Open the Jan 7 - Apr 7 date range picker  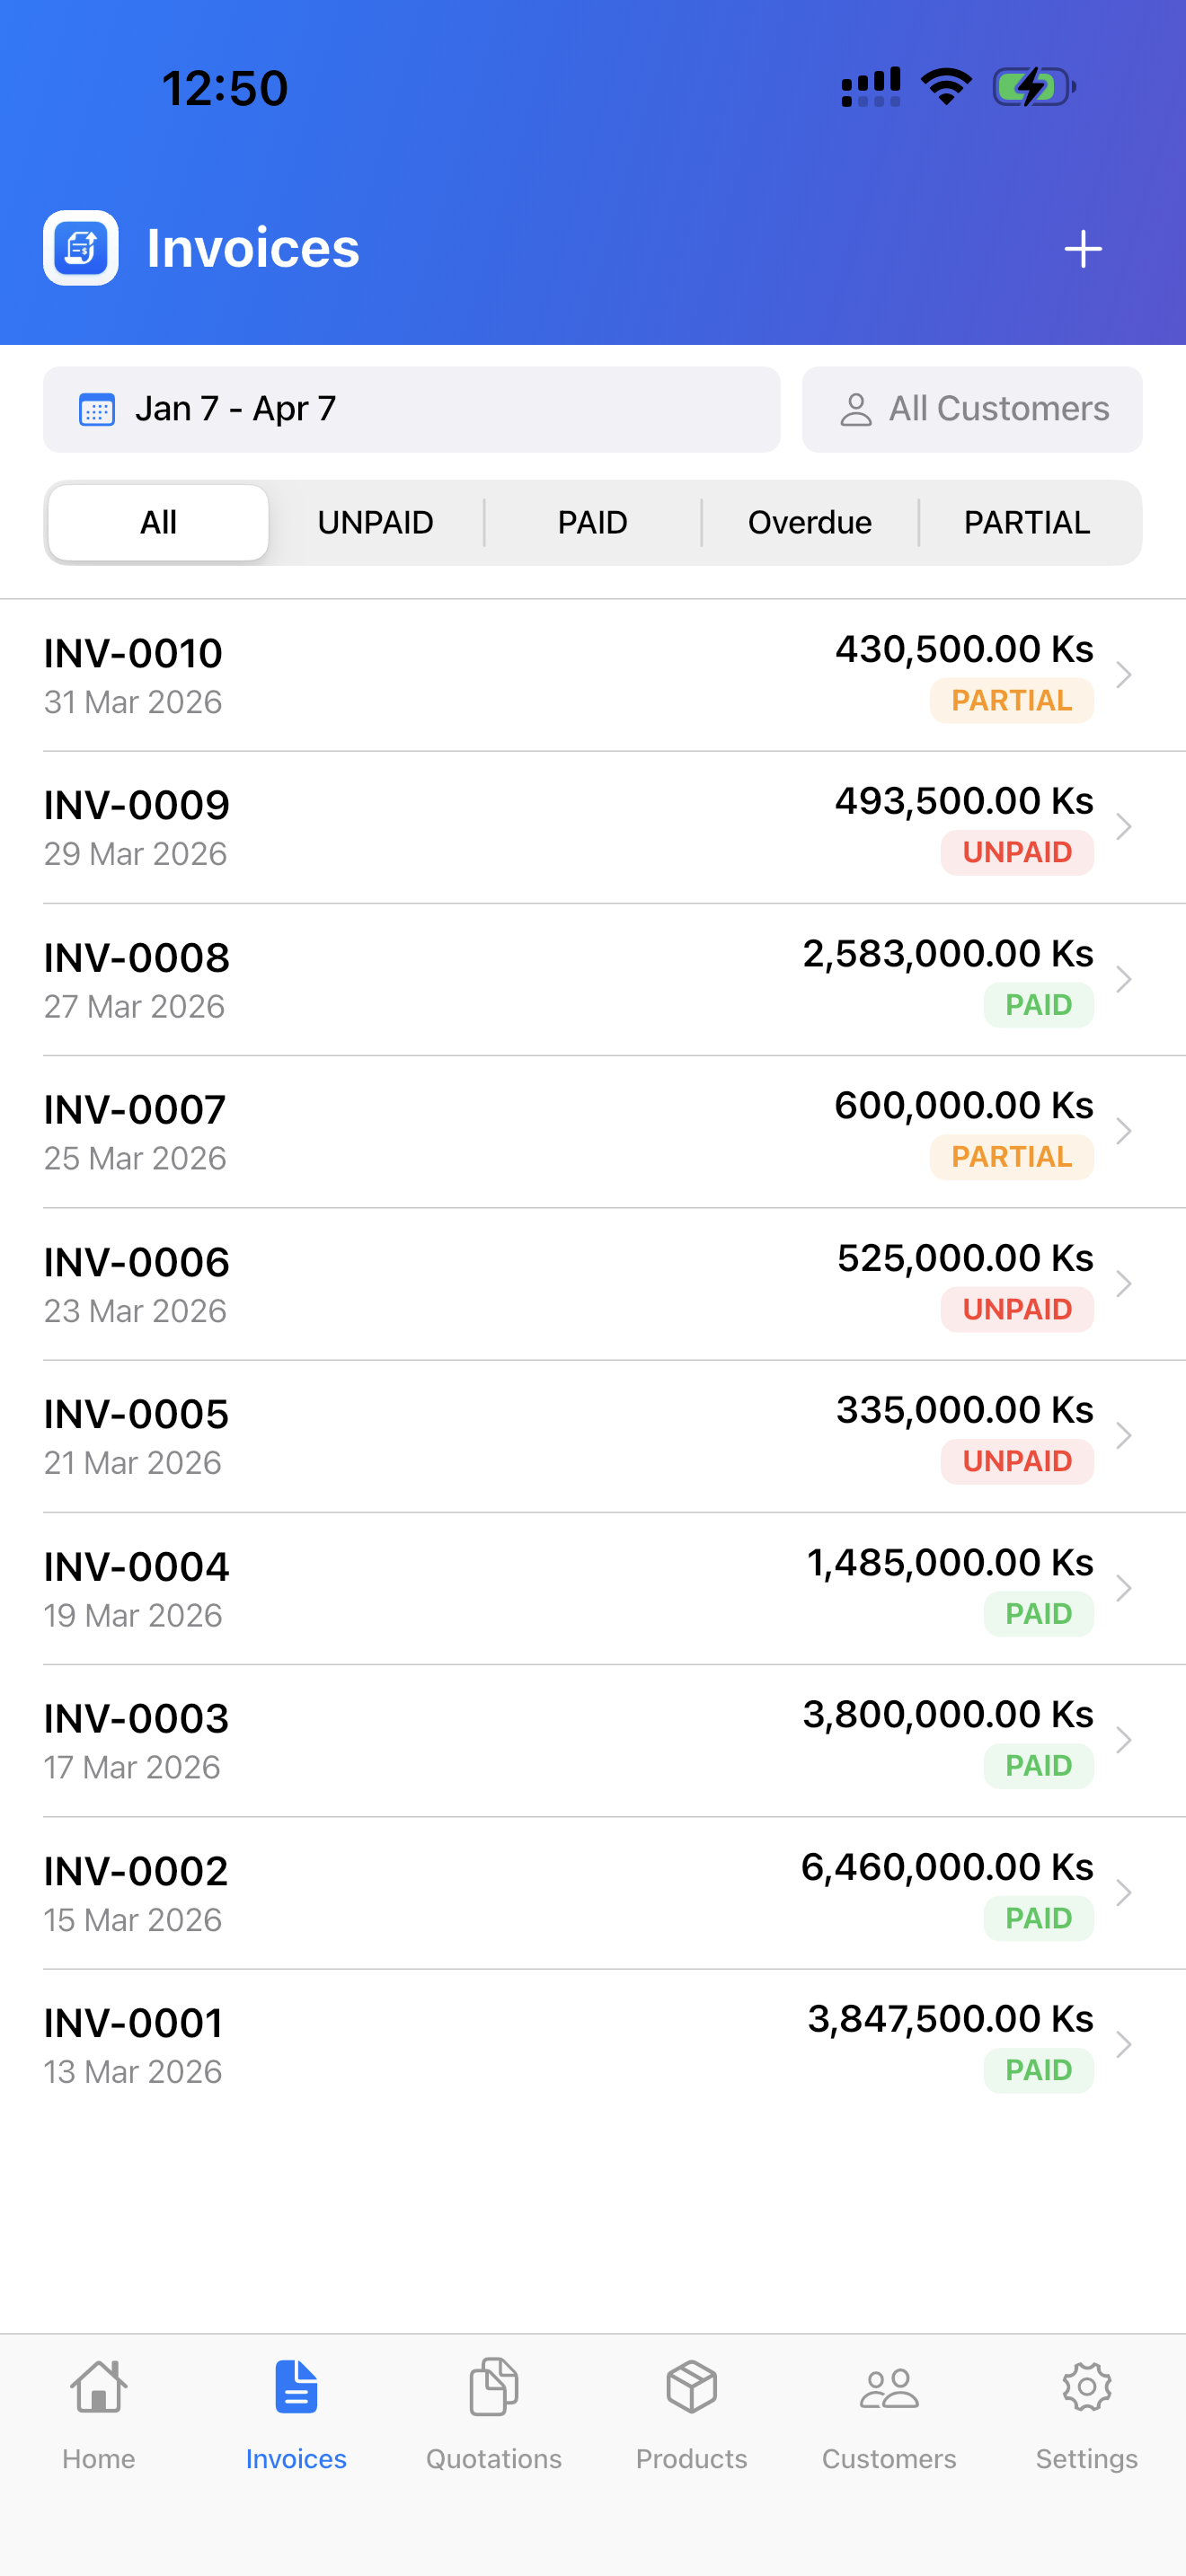click(x=411, y=410)
